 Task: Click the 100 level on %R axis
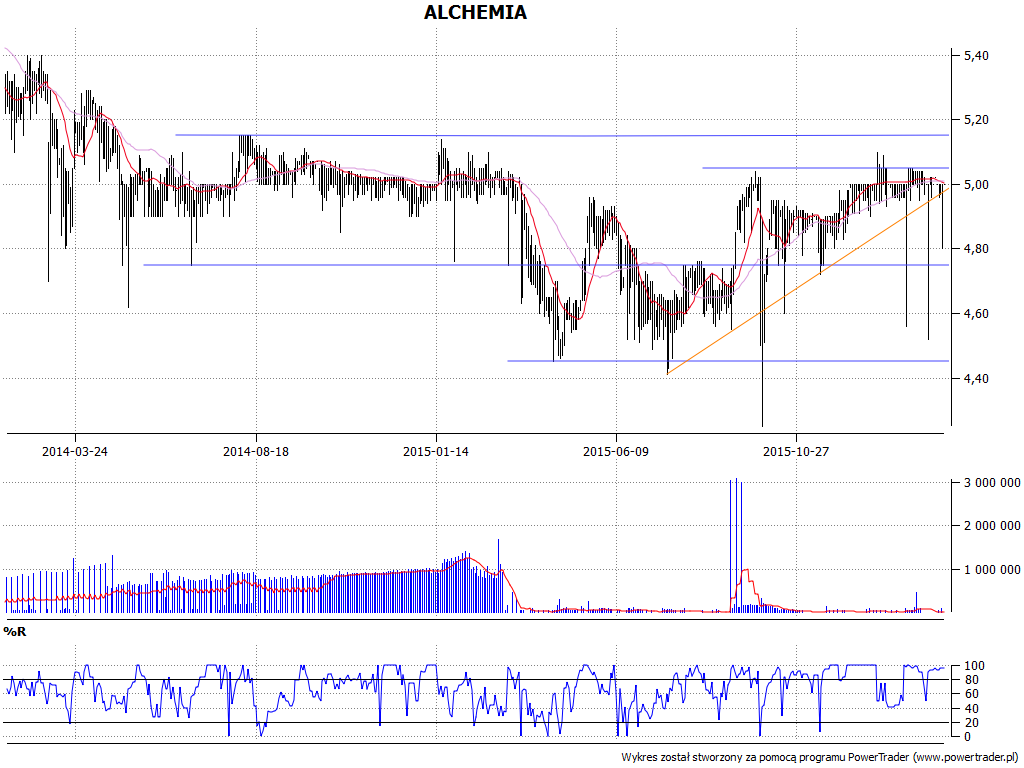click(972, 666)
